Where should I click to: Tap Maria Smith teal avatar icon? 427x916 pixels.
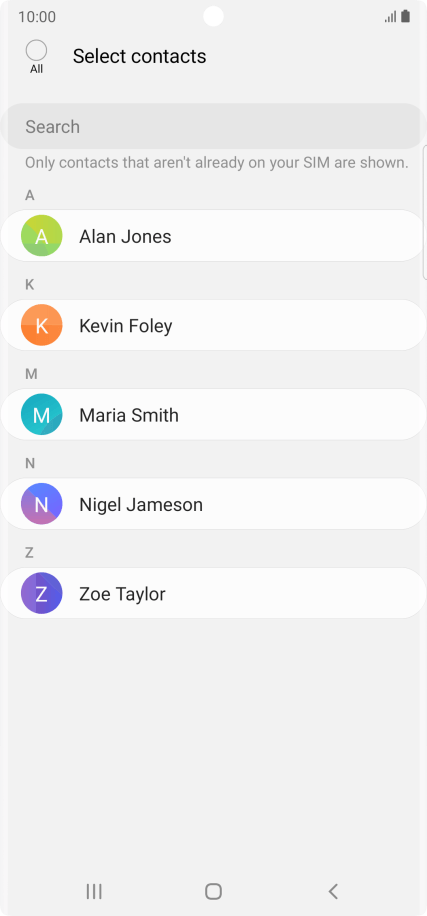point(41,414)
